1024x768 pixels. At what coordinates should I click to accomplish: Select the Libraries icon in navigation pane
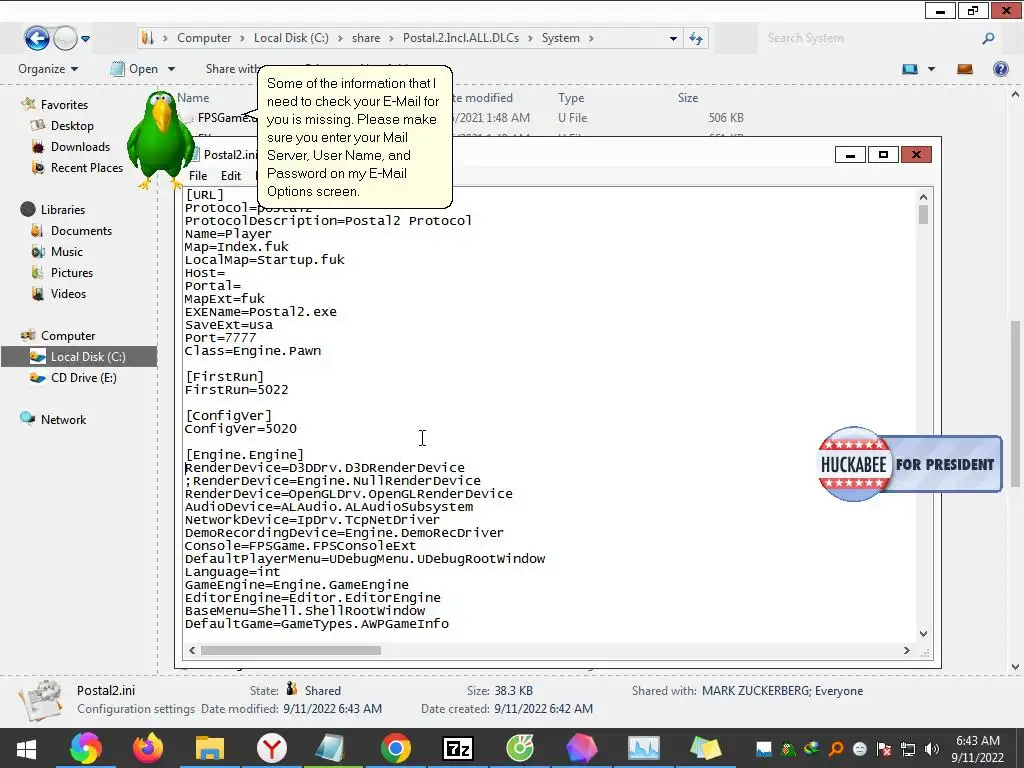pyautogui.click(x=28, y=209)
